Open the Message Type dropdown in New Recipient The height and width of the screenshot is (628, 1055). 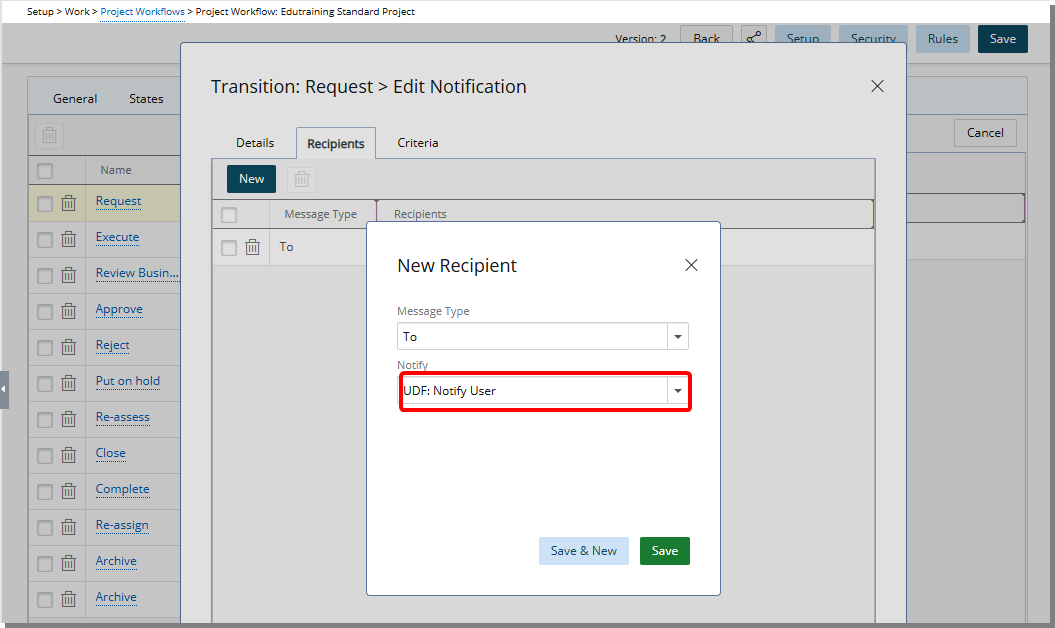678,336
